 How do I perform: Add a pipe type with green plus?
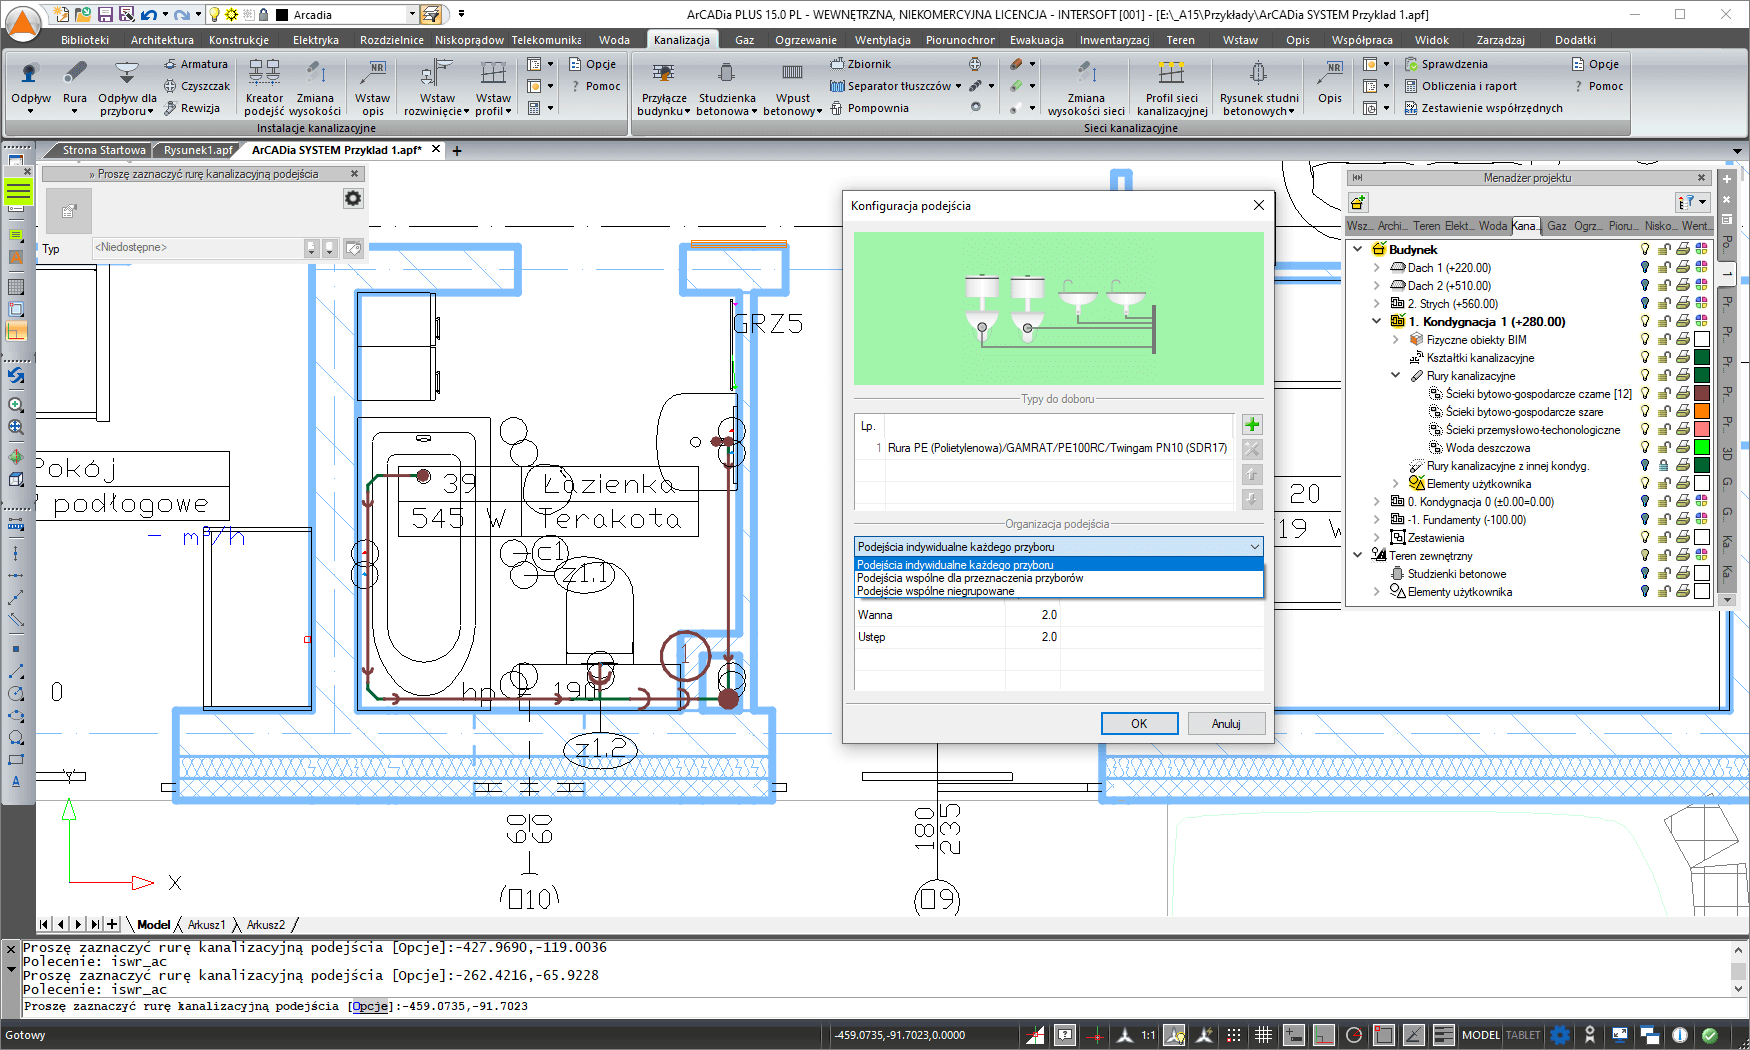[x=1252, y=425]
